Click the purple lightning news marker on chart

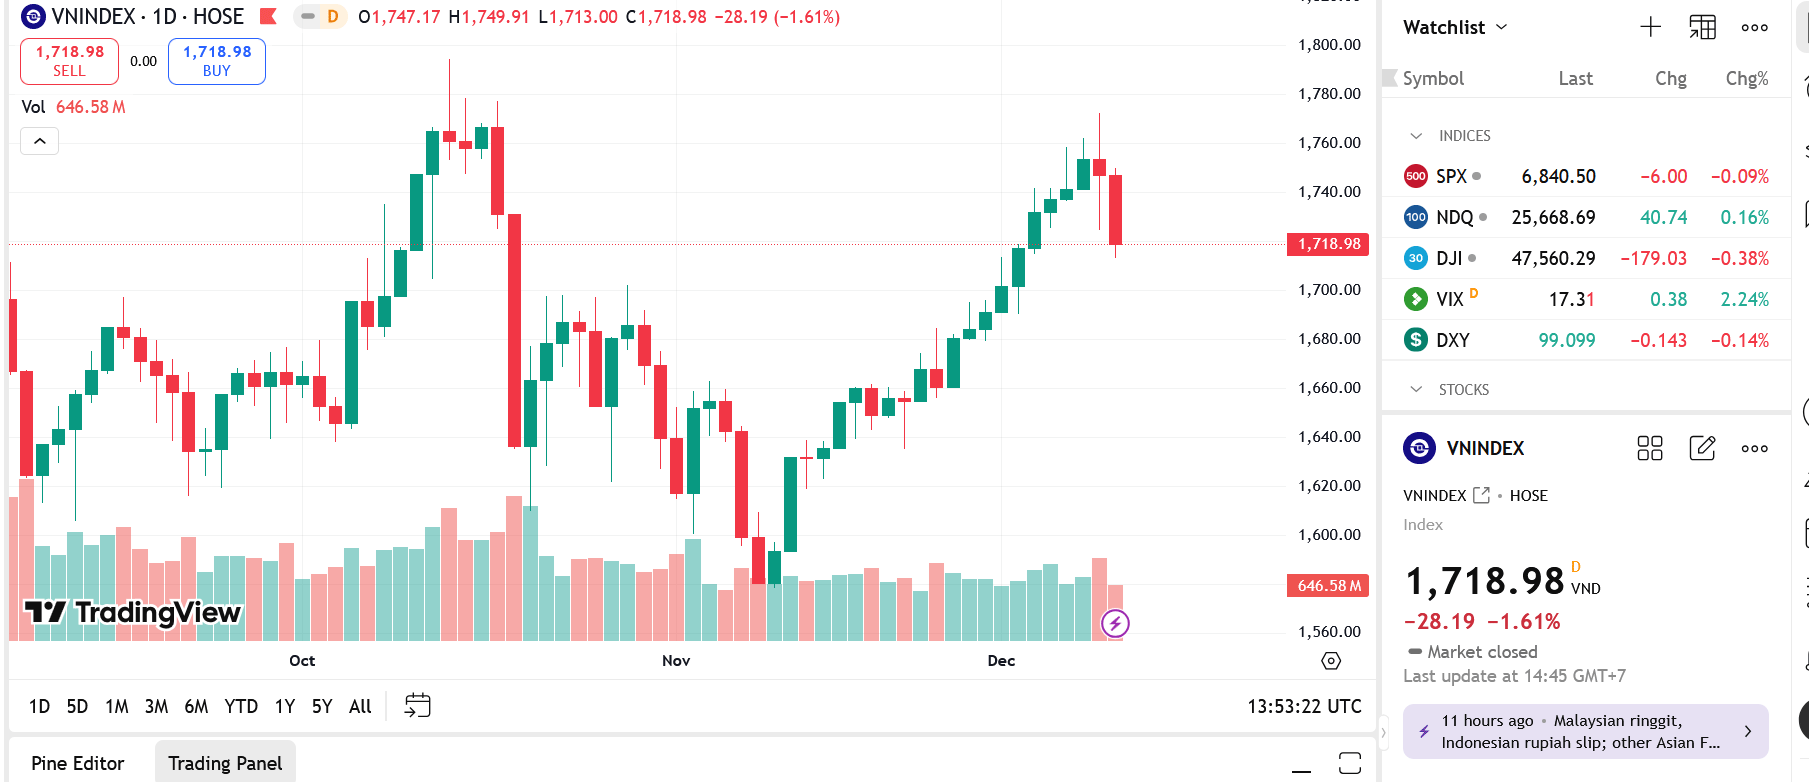(x=1115, y=624)
